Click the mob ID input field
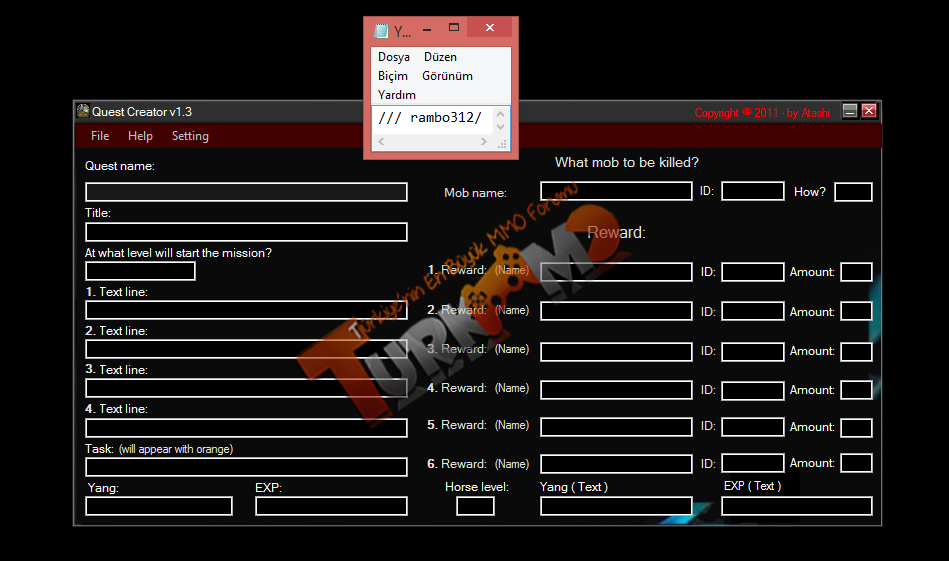Viewport: 949px width, 561px height. pos(753,191)
